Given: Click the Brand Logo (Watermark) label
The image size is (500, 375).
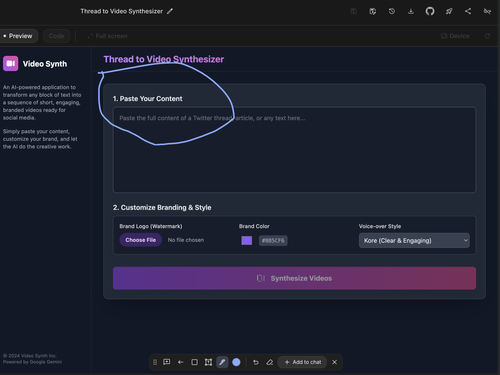Looking at the screenshot, I should tap(151, 226).
